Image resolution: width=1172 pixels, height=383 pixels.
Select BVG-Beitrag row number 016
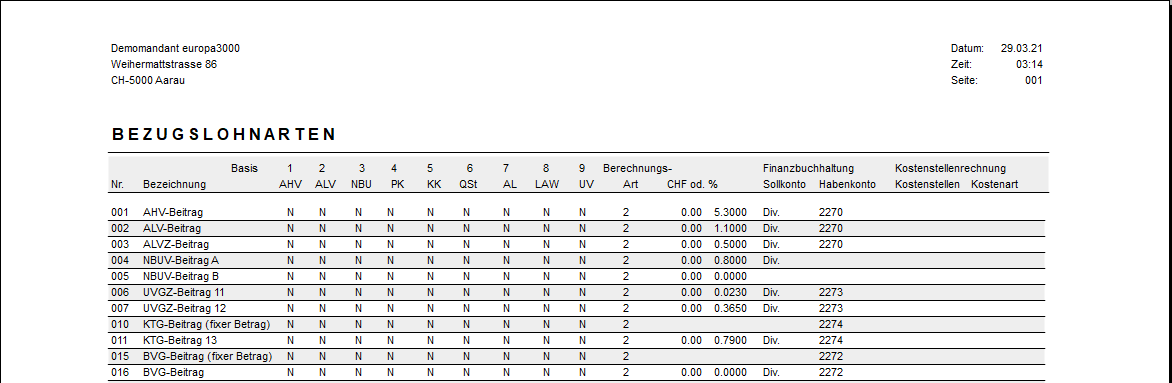119,372
